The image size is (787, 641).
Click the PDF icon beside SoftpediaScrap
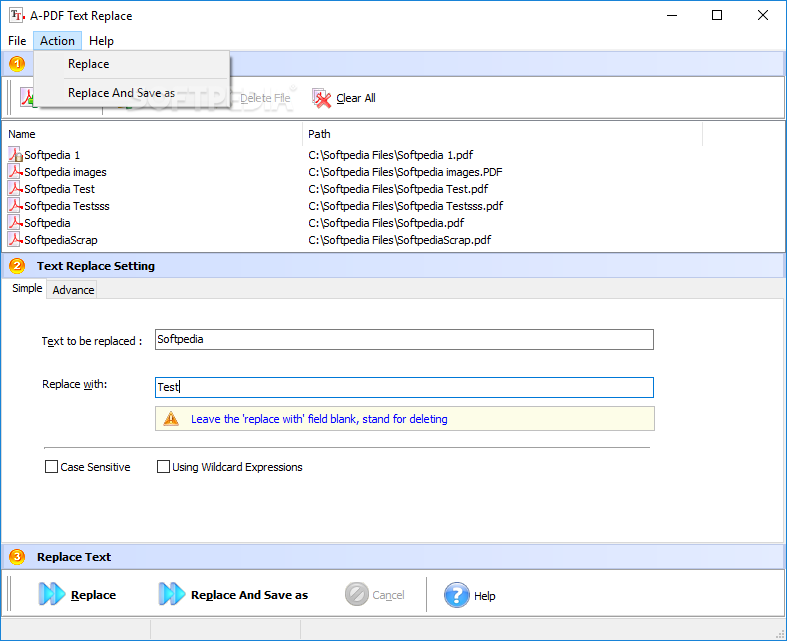[x=15, y=240]
